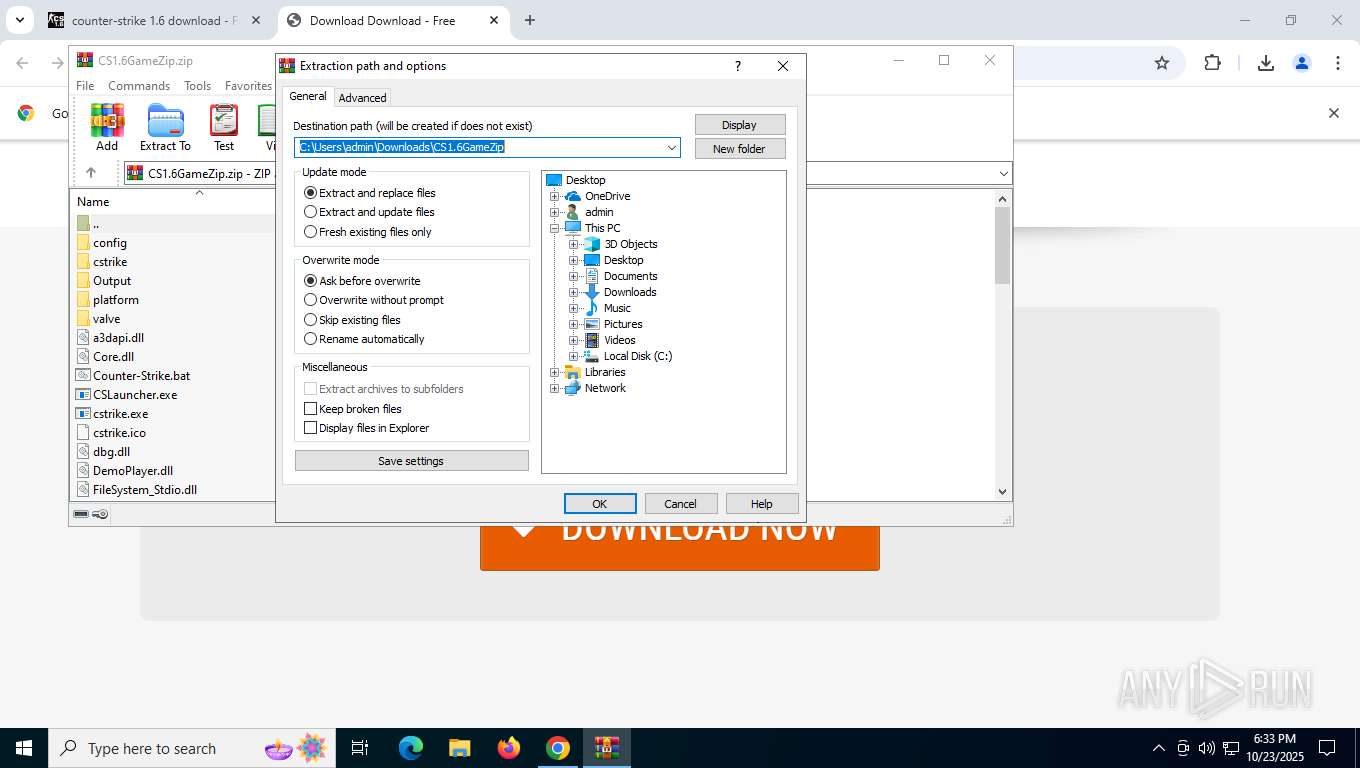
Task: Expand the Libraries tree node
Action: tap(554, 372)
